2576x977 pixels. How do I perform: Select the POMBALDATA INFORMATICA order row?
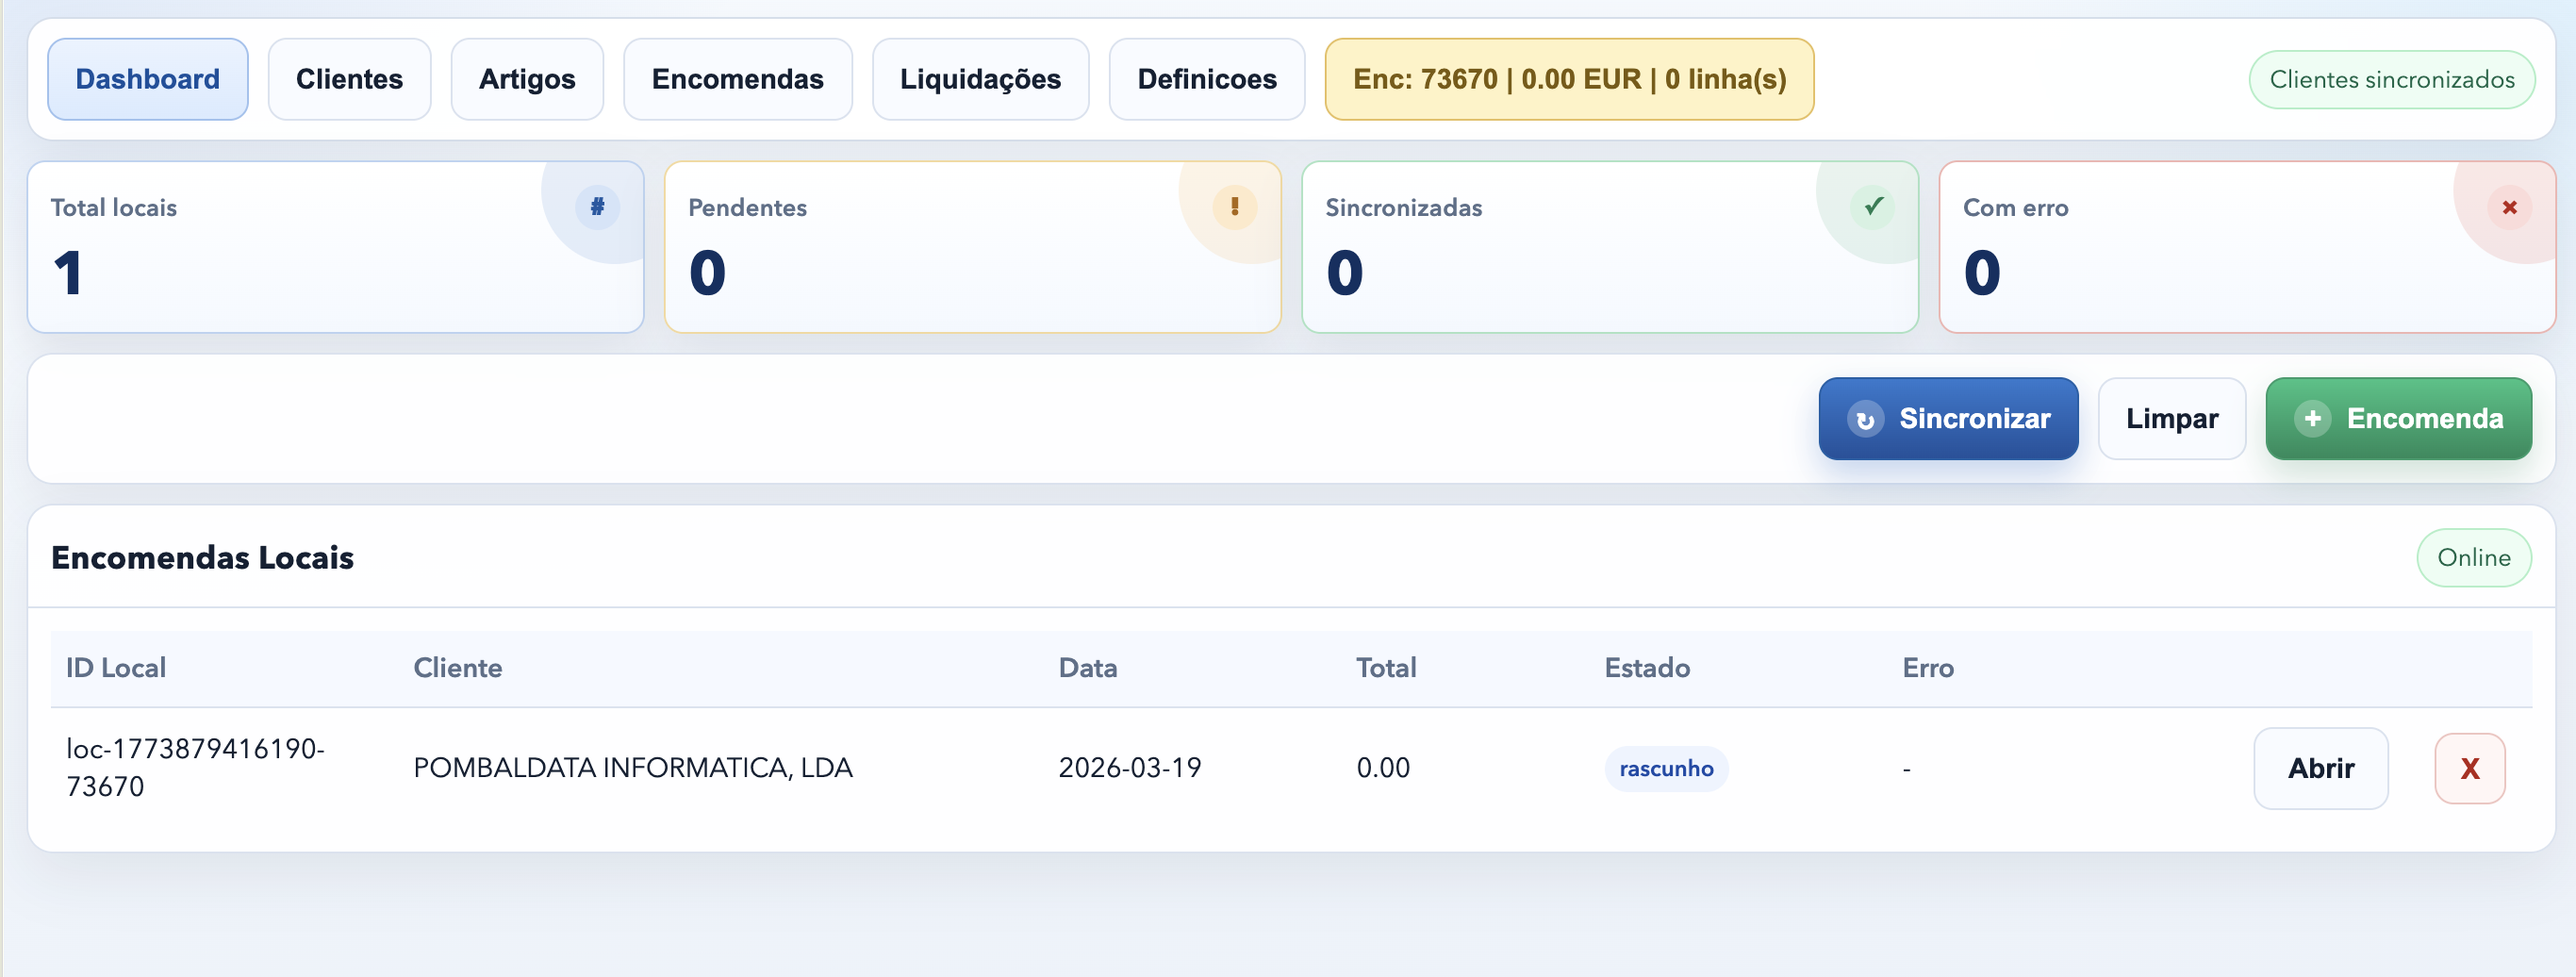(x=634, y=768)
